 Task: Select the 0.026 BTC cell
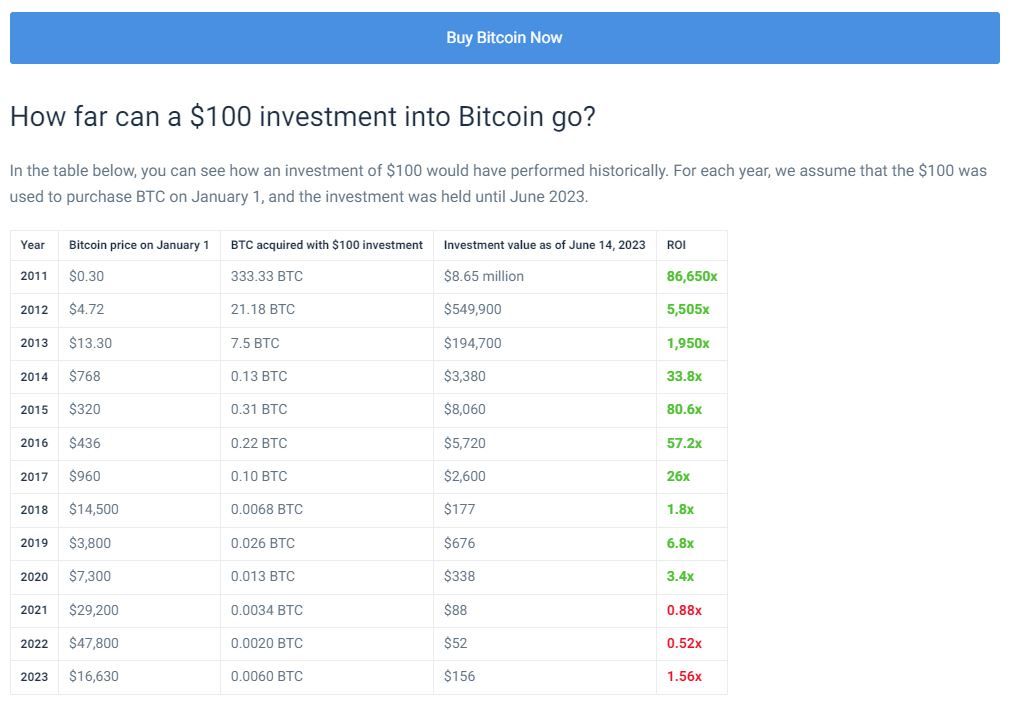pos(262,543)
